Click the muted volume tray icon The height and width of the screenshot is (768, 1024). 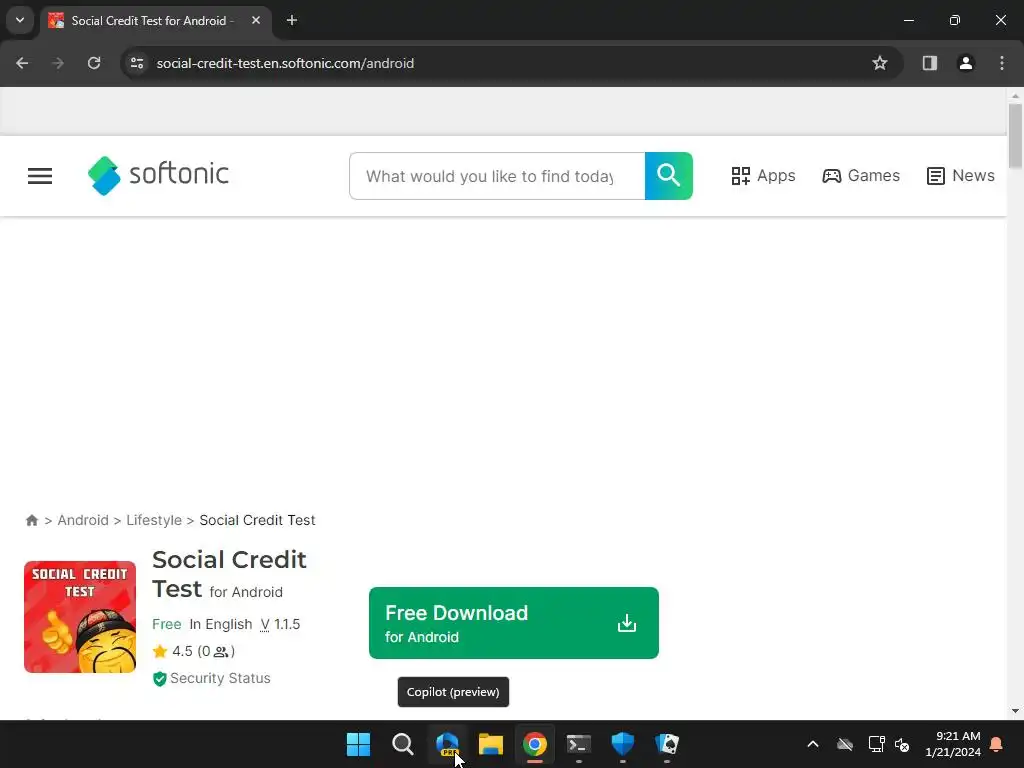click(903, 744)
